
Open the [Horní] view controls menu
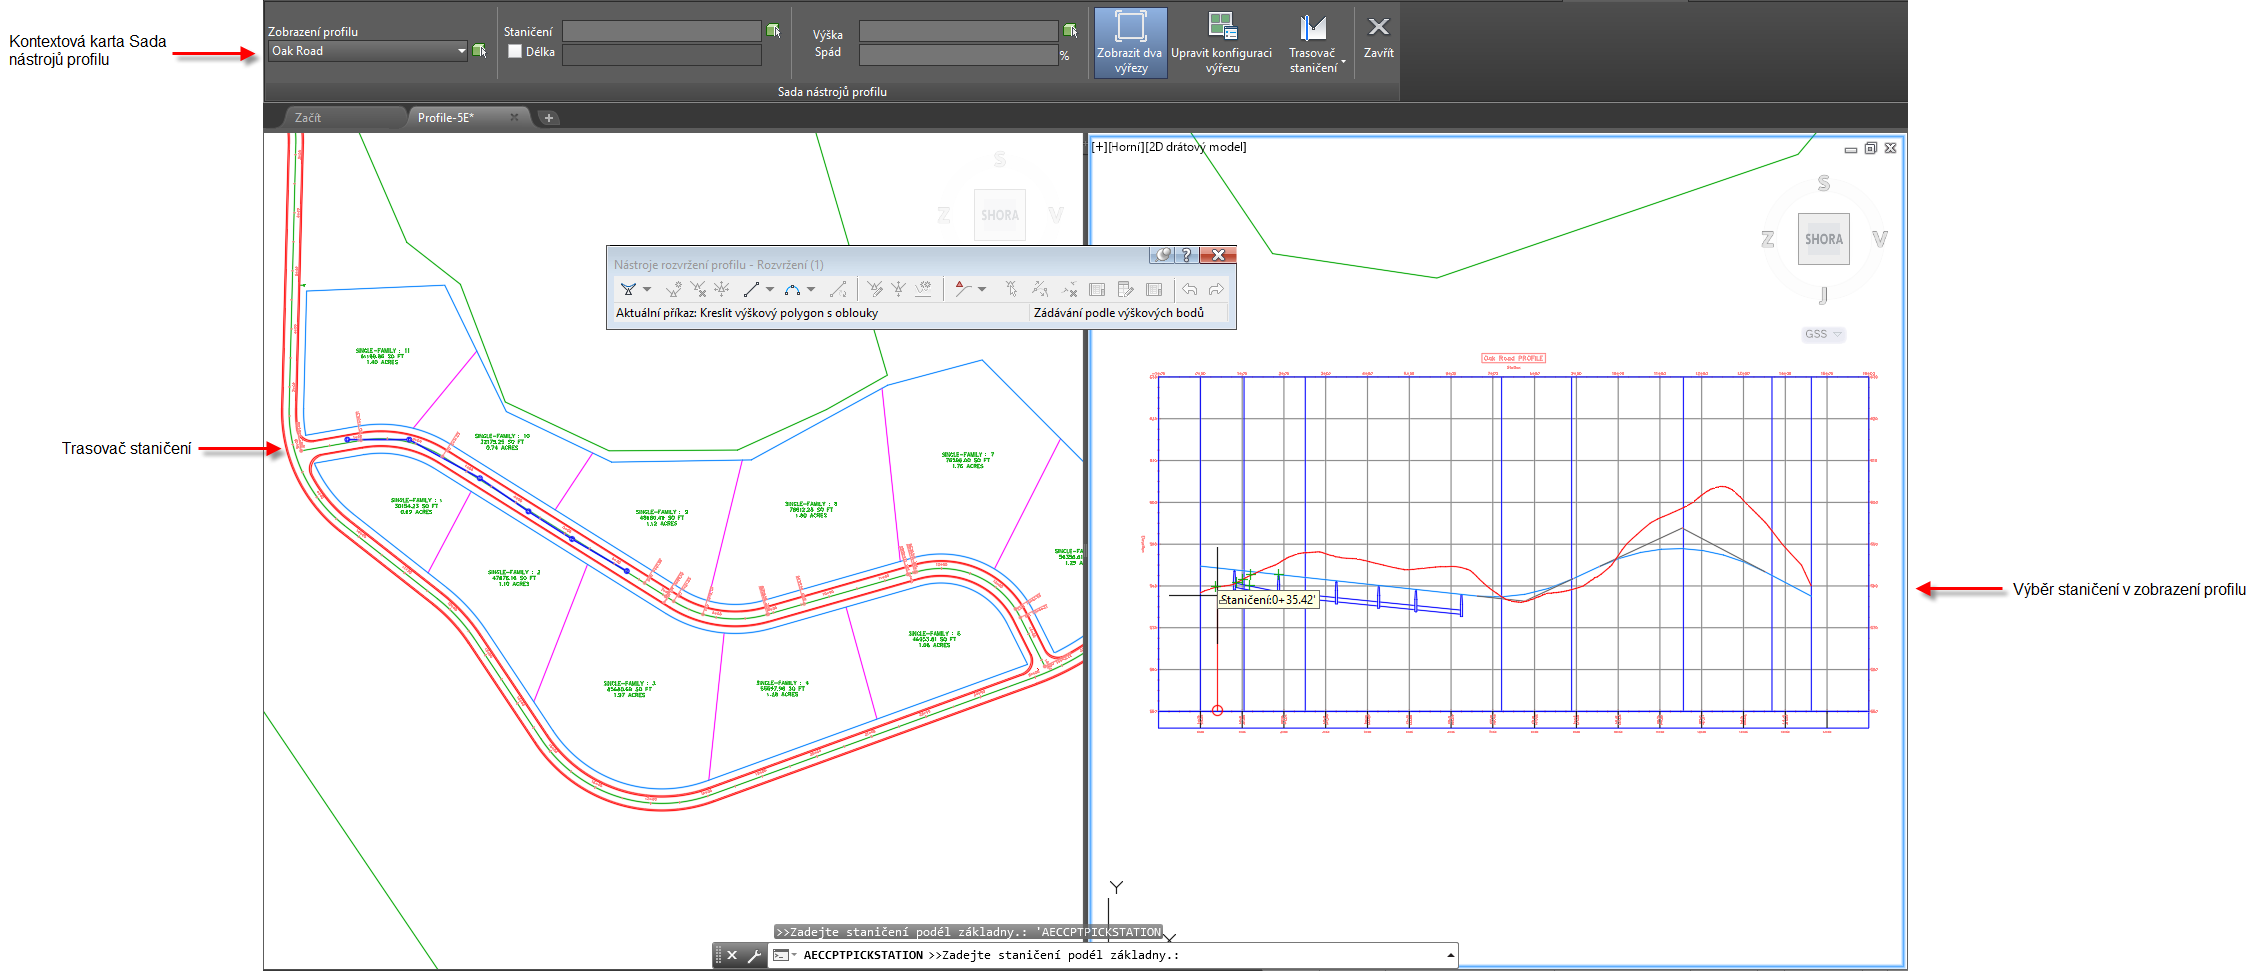(1126, 147)
